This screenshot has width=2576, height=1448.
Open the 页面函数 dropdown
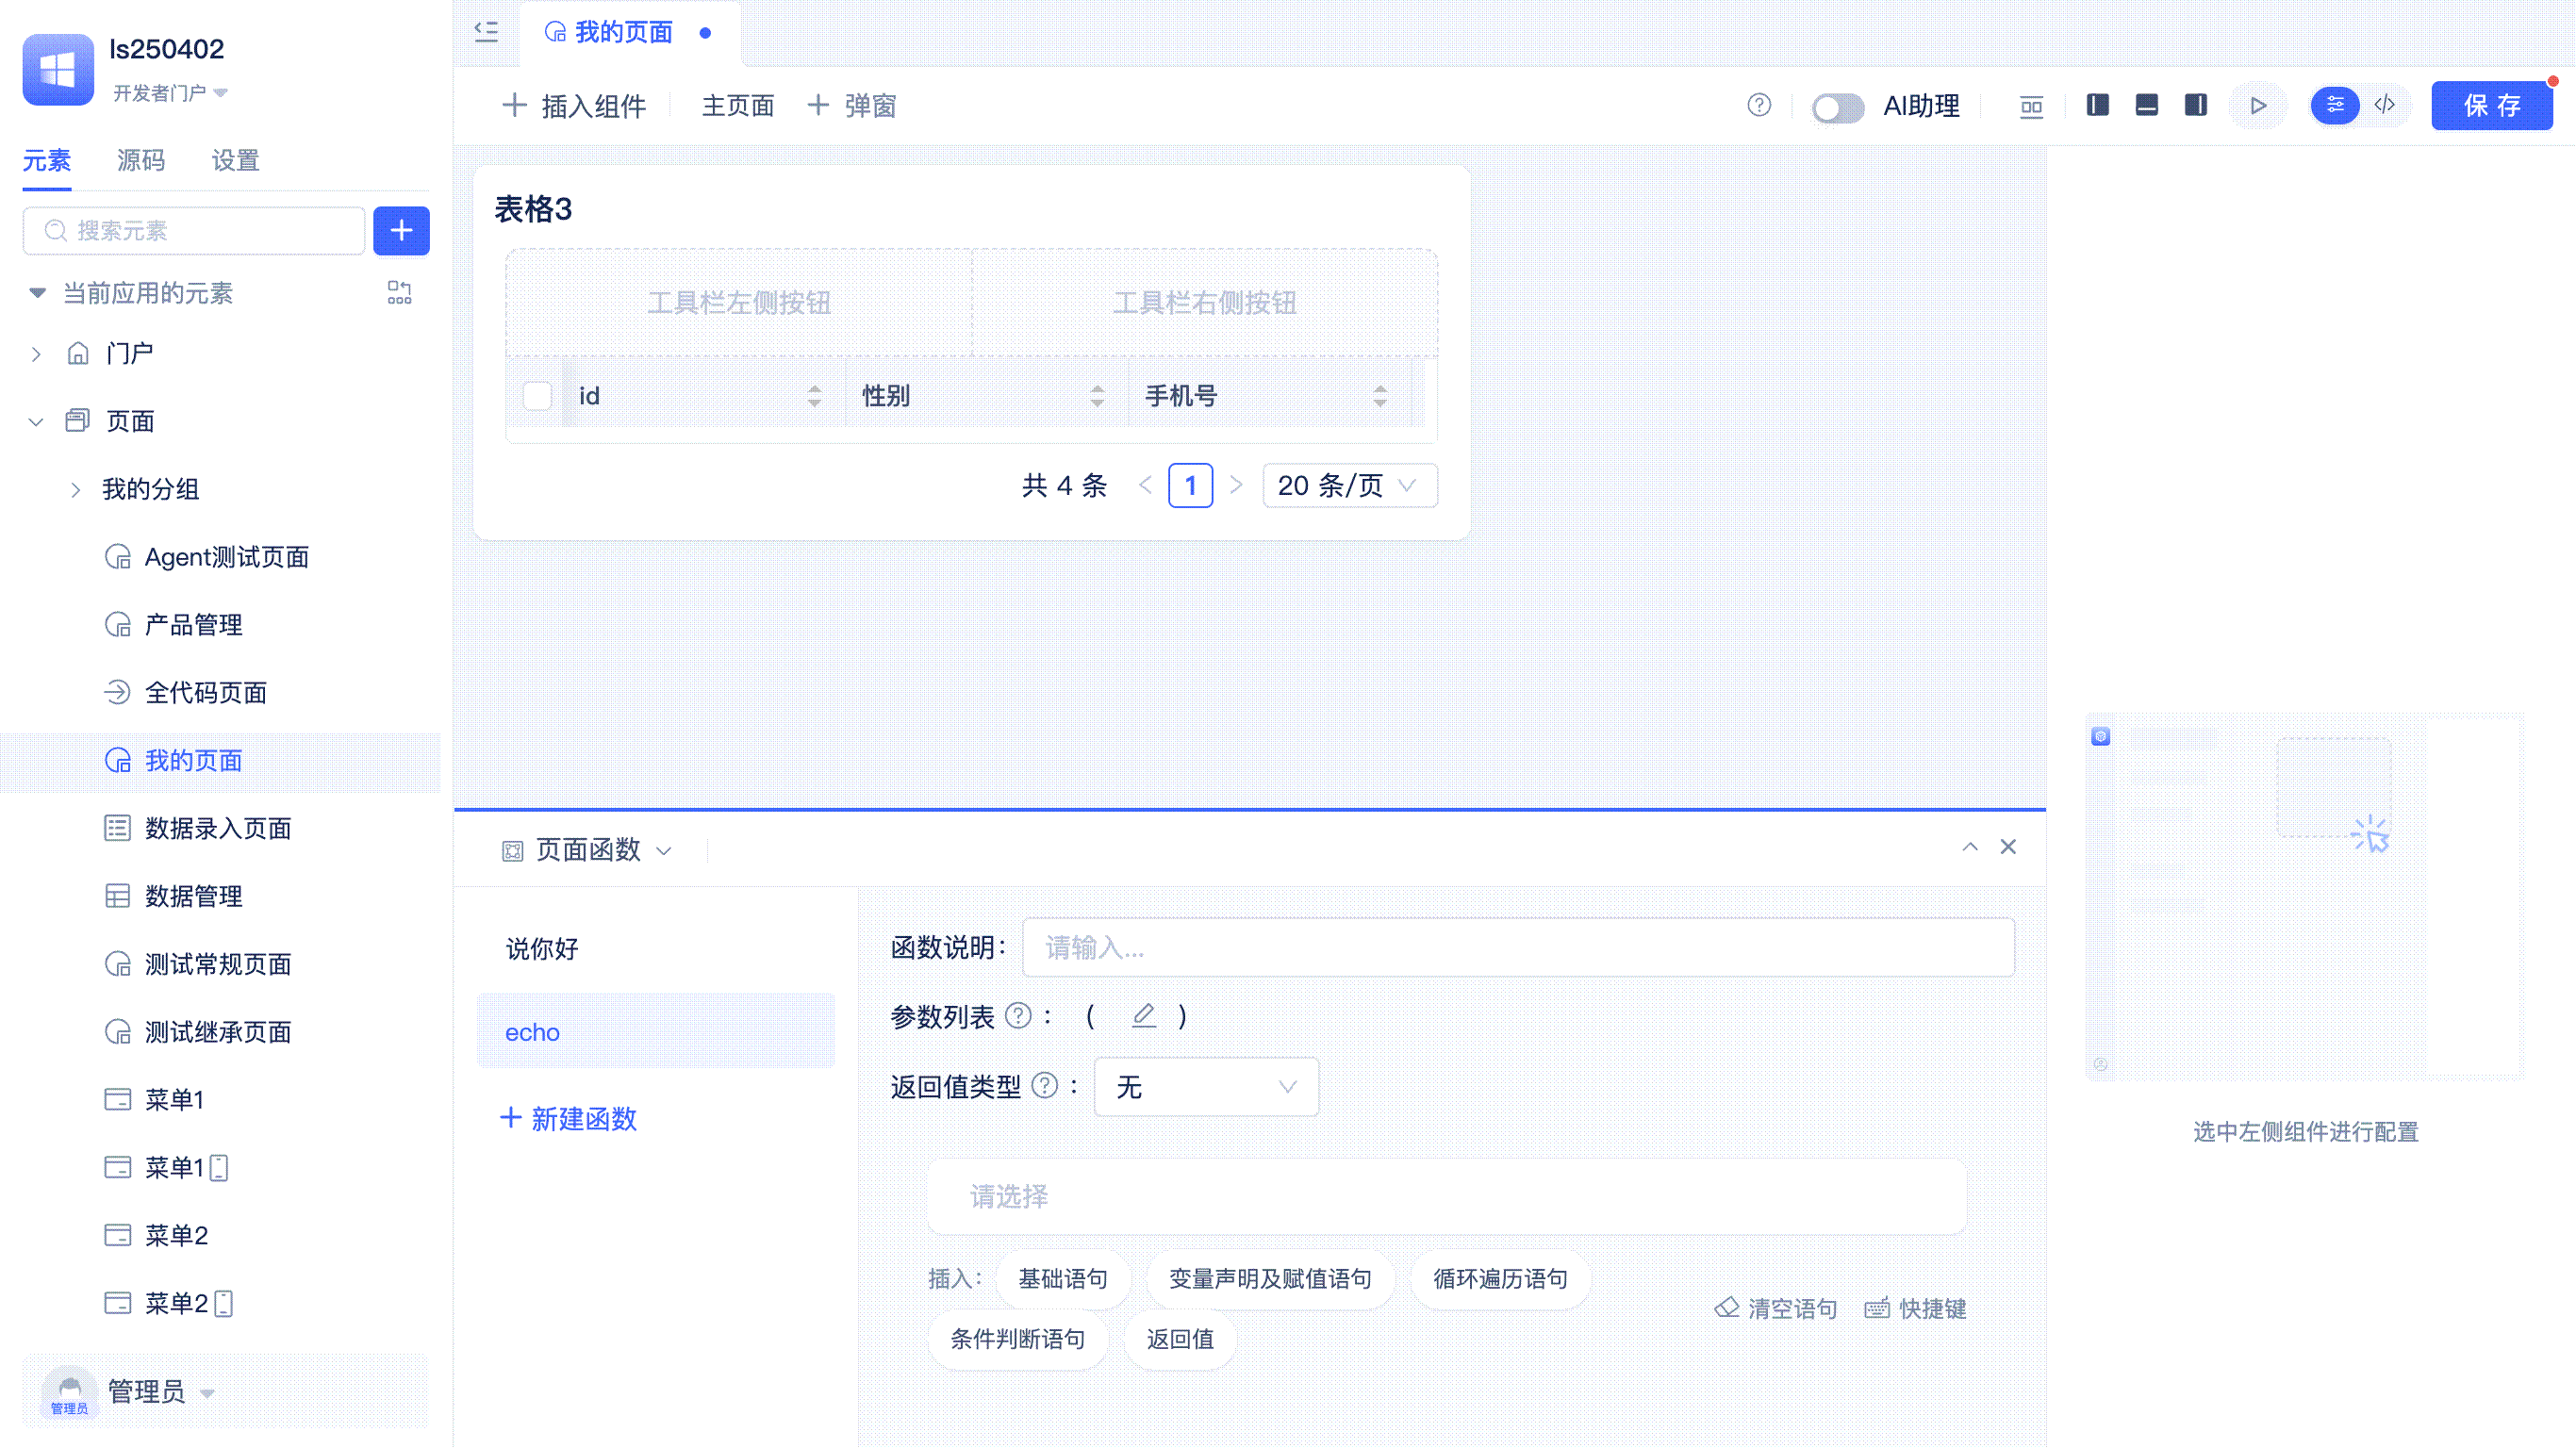(587, 850)
